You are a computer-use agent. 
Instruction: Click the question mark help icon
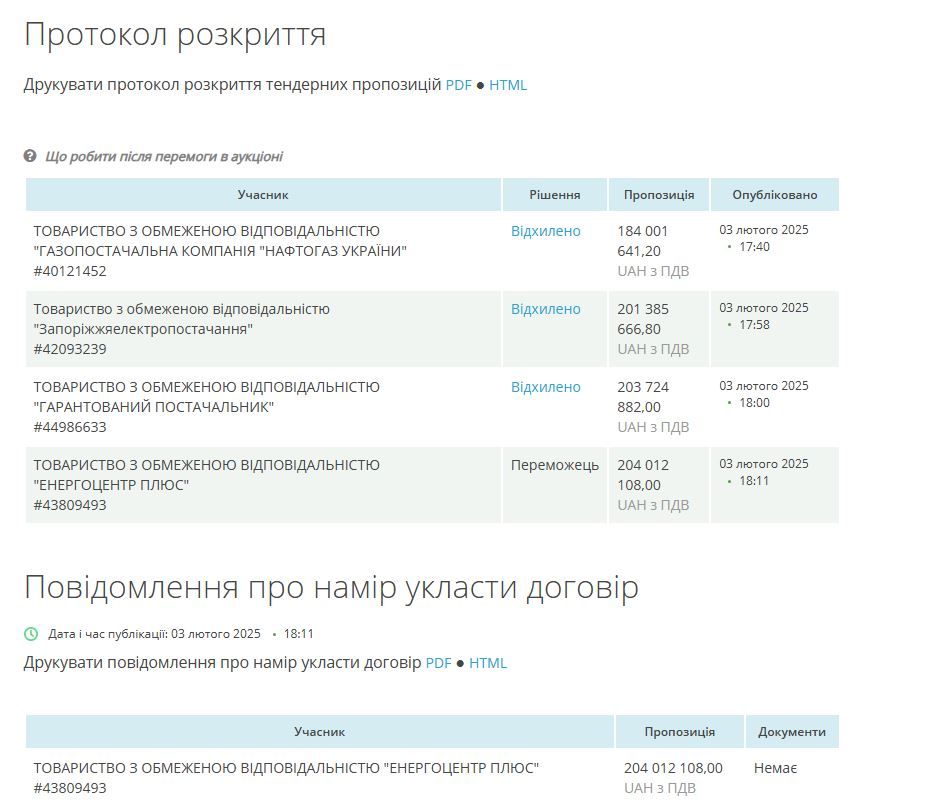tap(29, 155)
